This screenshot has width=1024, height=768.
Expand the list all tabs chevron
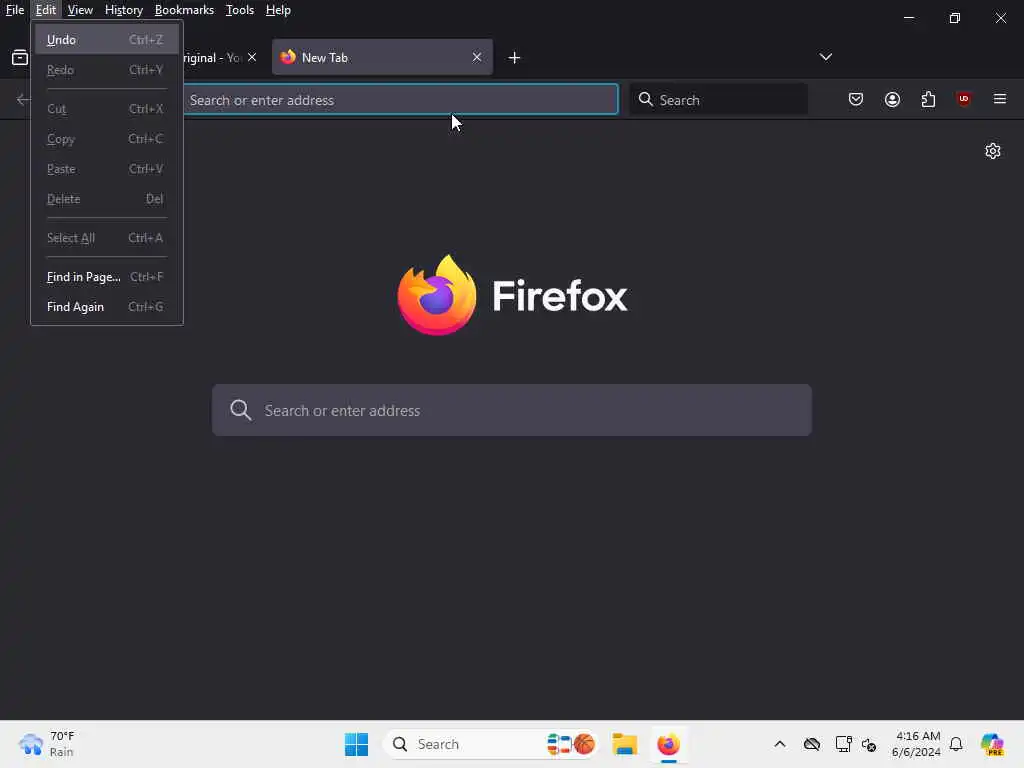[825, 57]
